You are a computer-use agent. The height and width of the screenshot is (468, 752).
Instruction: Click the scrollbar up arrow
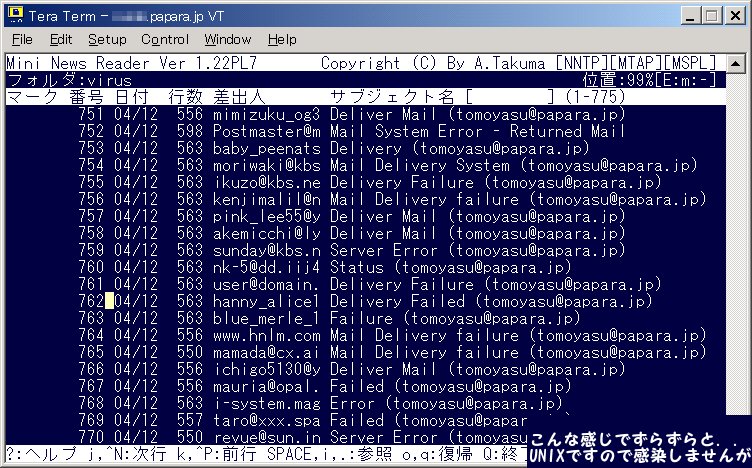(736, 63)
